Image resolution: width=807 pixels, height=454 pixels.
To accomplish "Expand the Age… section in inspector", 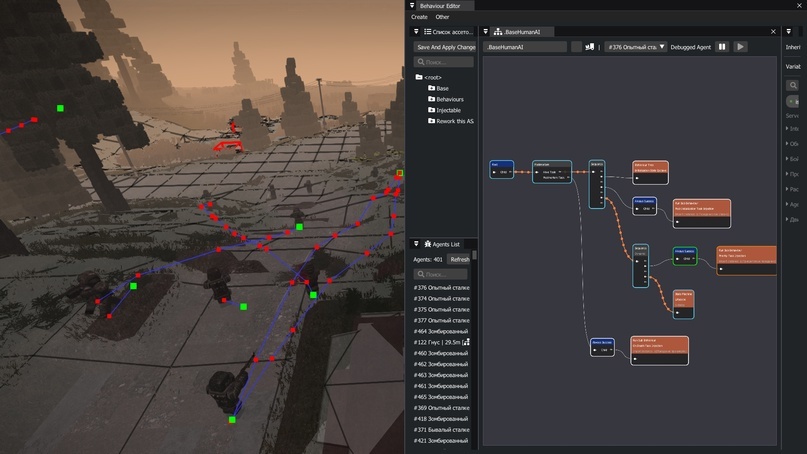I will [x=793, y=204].
